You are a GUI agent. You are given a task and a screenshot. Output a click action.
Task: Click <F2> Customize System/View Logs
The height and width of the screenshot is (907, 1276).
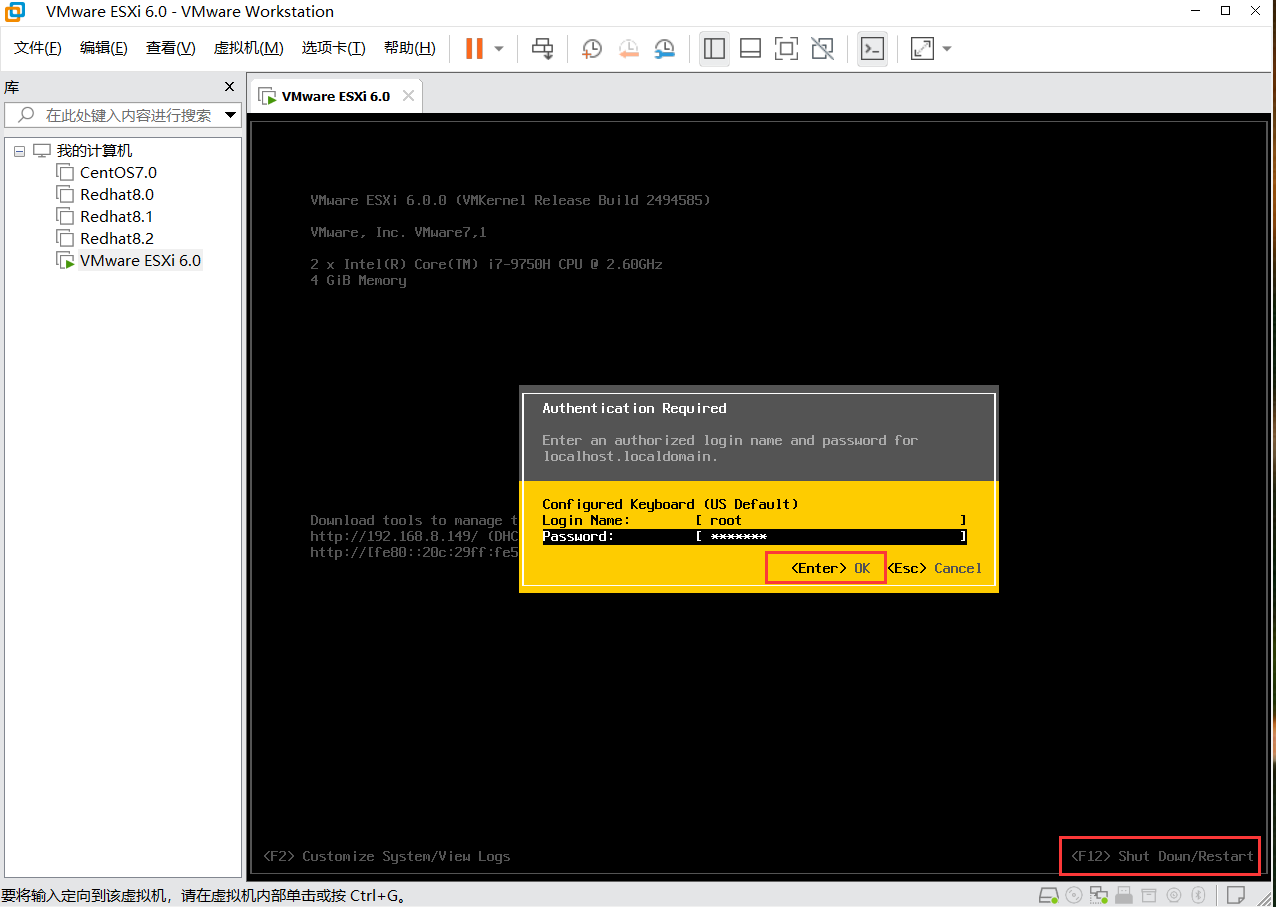(x=387, y=856)
